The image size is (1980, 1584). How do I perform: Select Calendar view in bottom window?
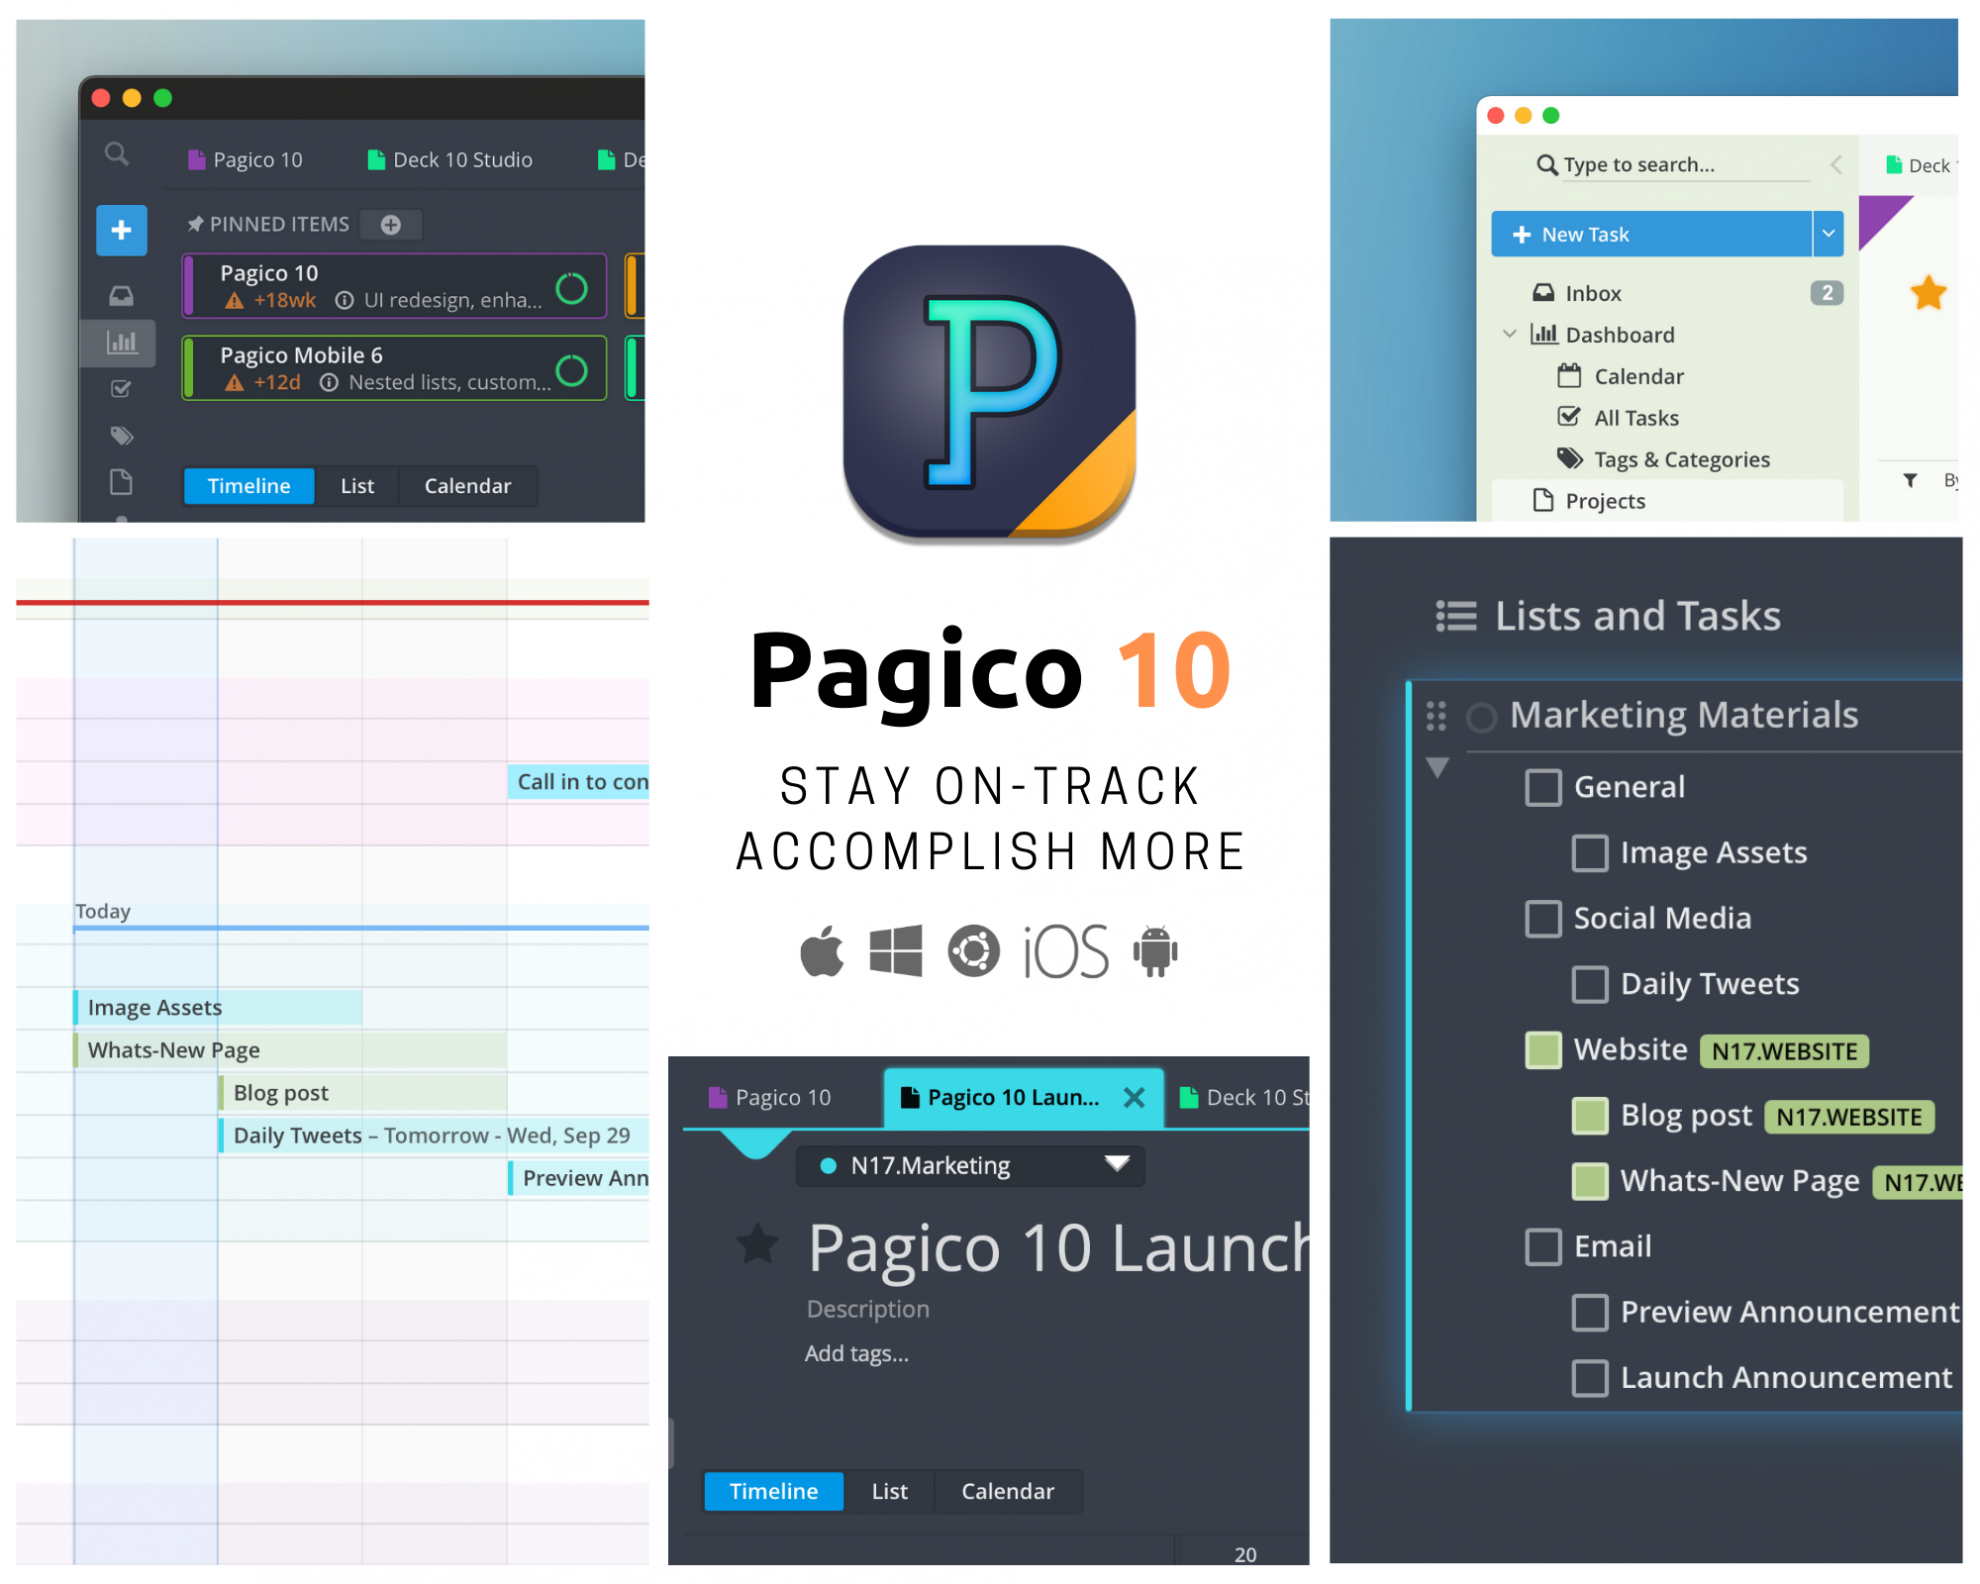pos(1008,1491)
